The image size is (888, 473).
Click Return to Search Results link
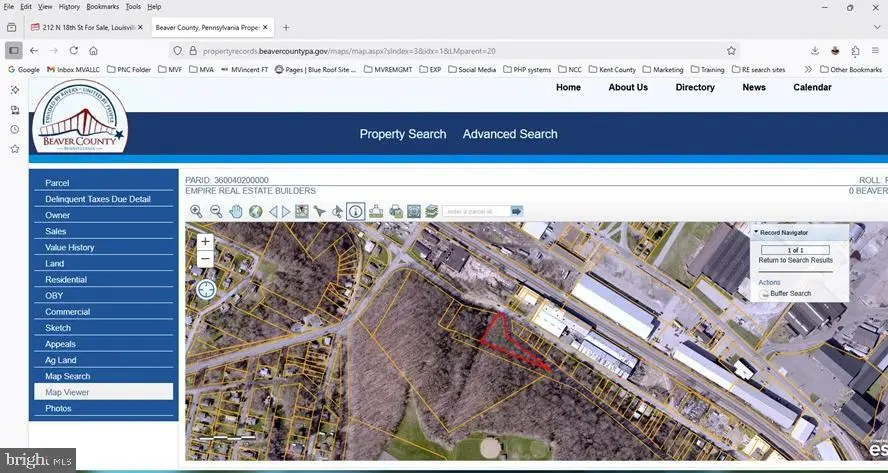795,260
